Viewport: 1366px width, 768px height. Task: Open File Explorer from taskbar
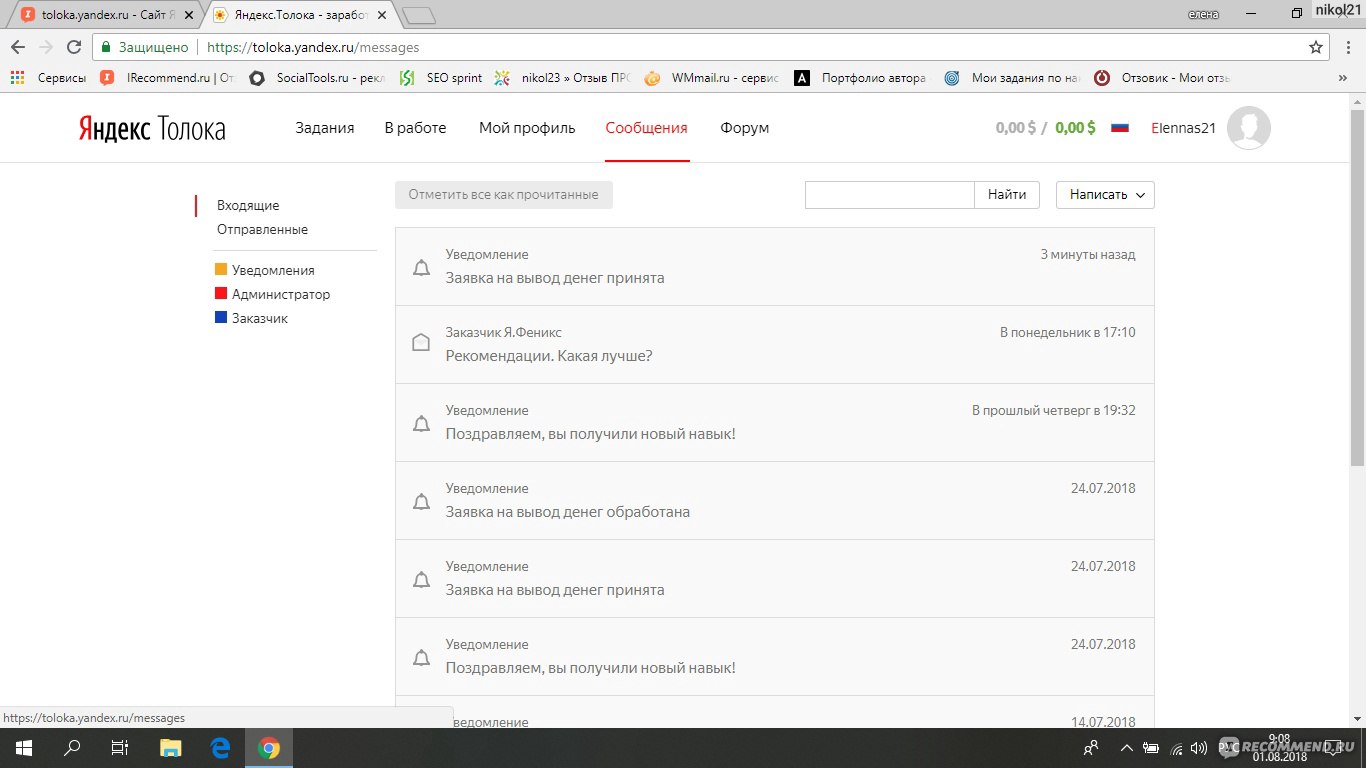pos(171,748)
